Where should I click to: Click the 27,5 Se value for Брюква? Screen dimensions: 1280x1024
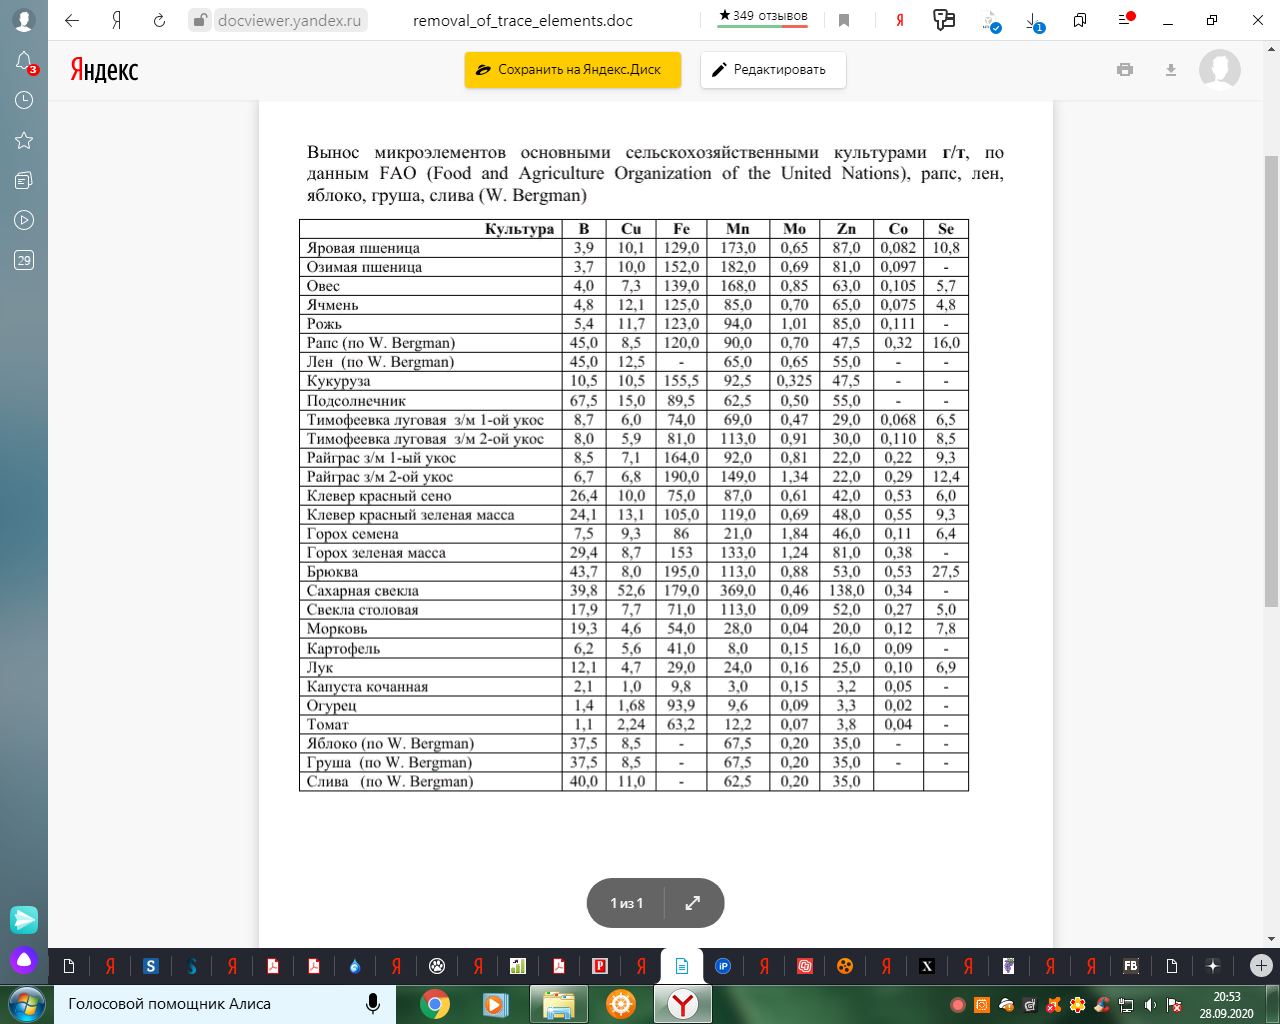[946, 572]
